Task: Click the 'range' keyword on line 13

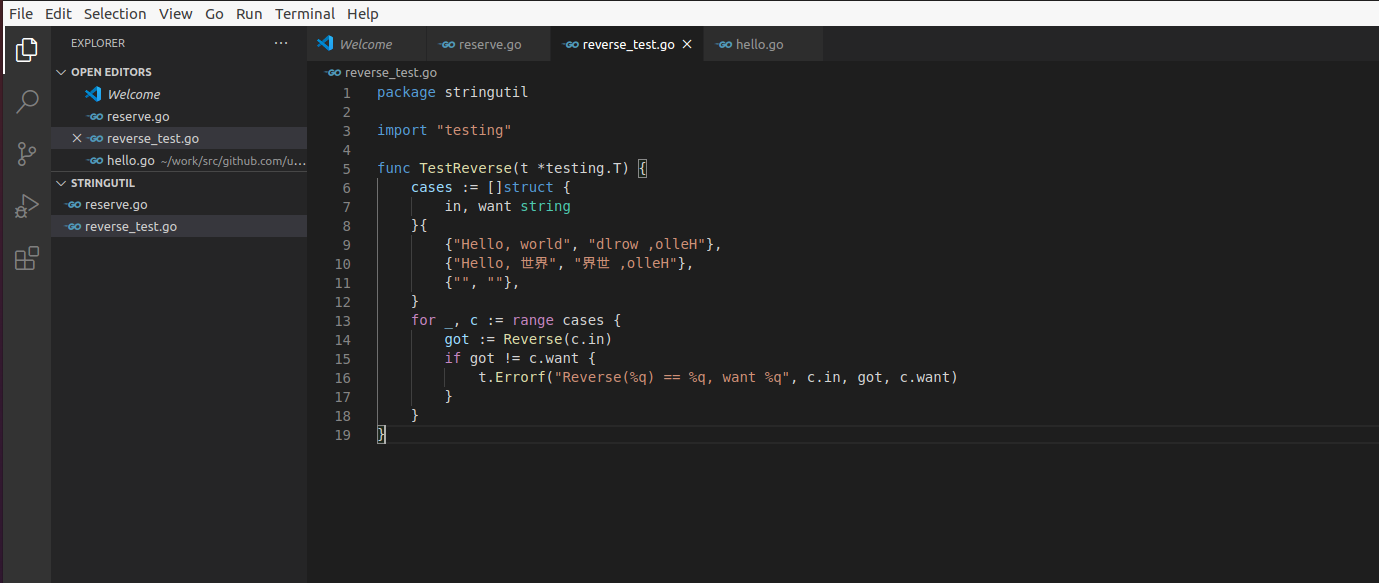Action: point(533,321)
